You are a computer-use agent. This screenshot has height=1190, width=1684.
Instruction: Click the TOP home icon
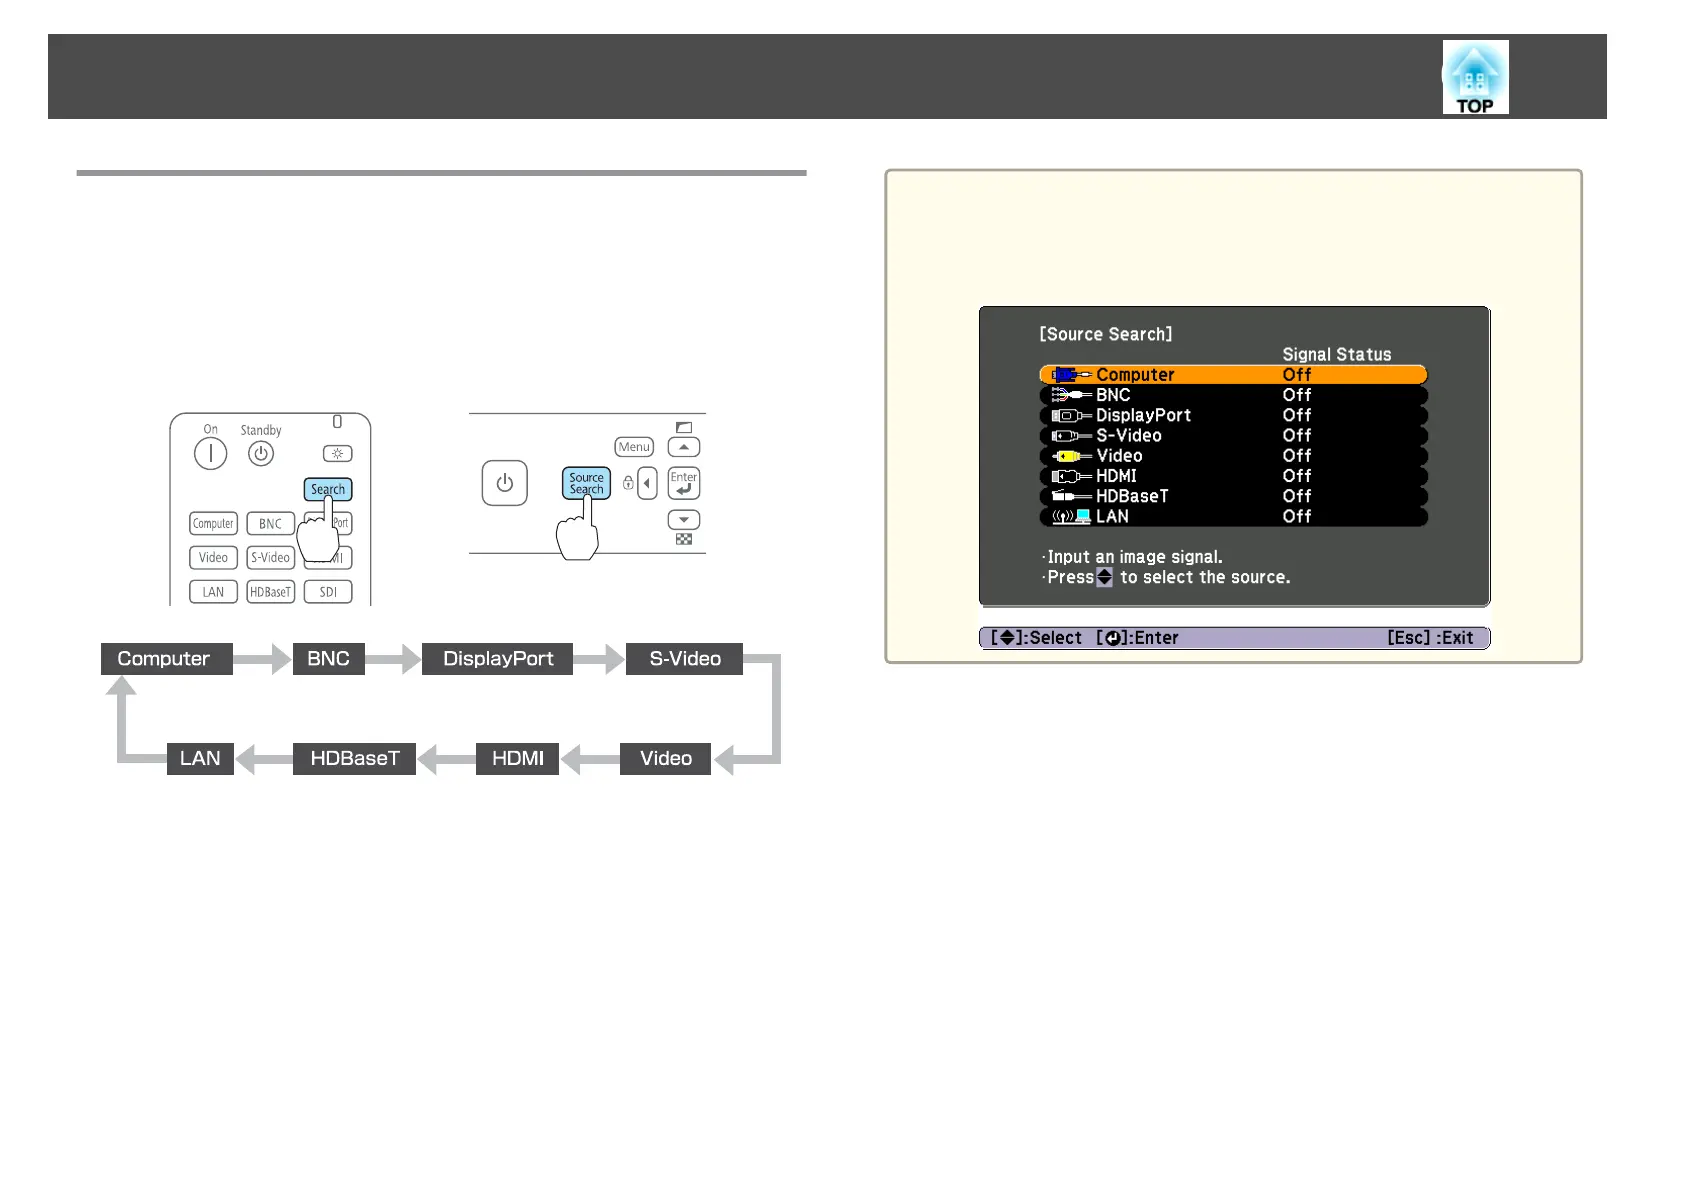tap(1475, 77)
